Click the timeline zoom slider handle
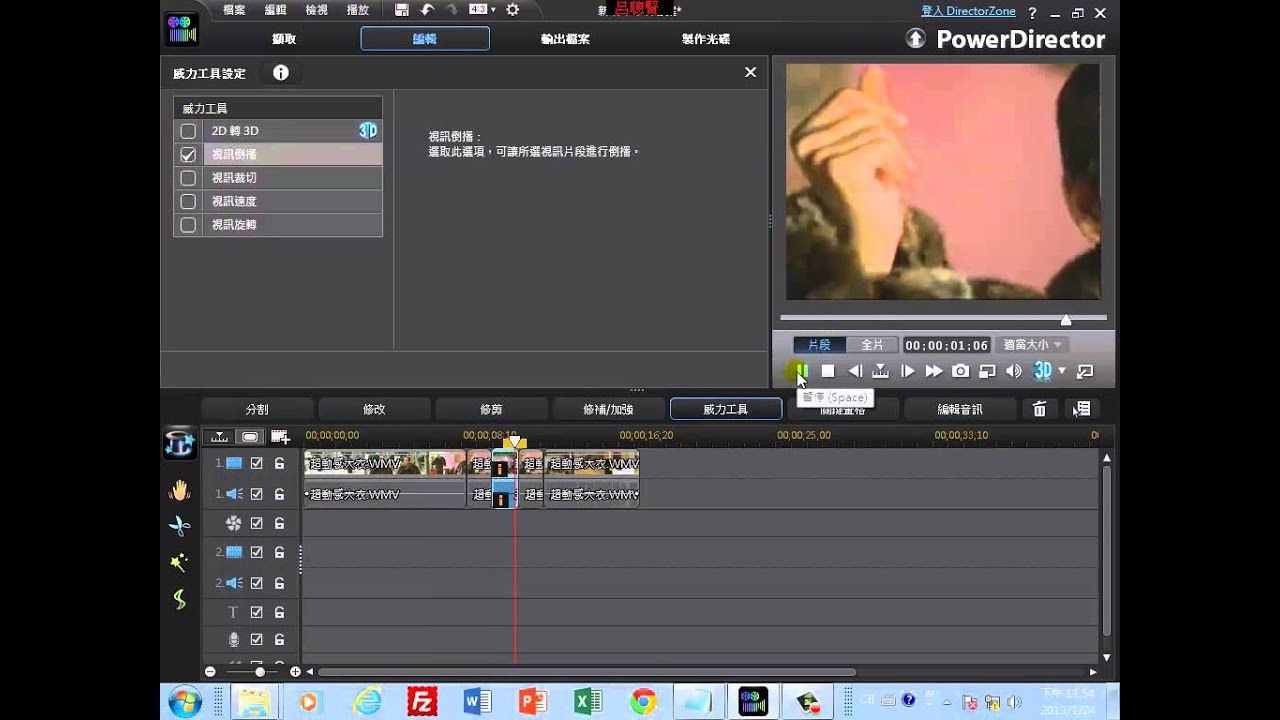 [260, 672]
